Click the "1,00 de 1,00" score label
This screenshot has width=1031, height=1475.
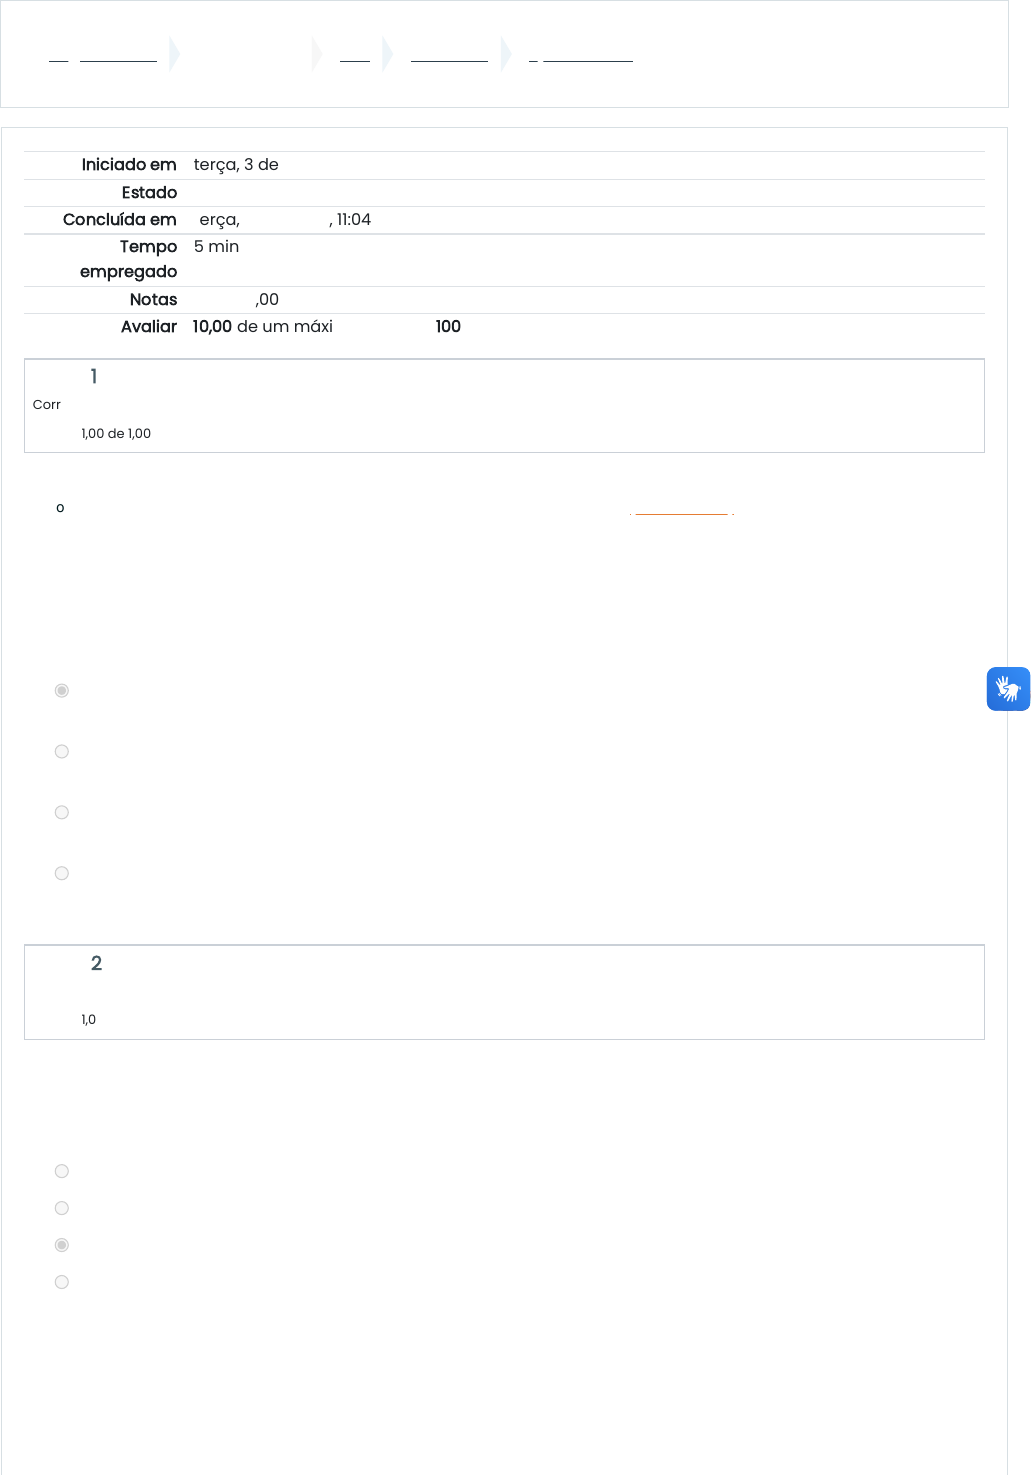(x=116, y=434)
